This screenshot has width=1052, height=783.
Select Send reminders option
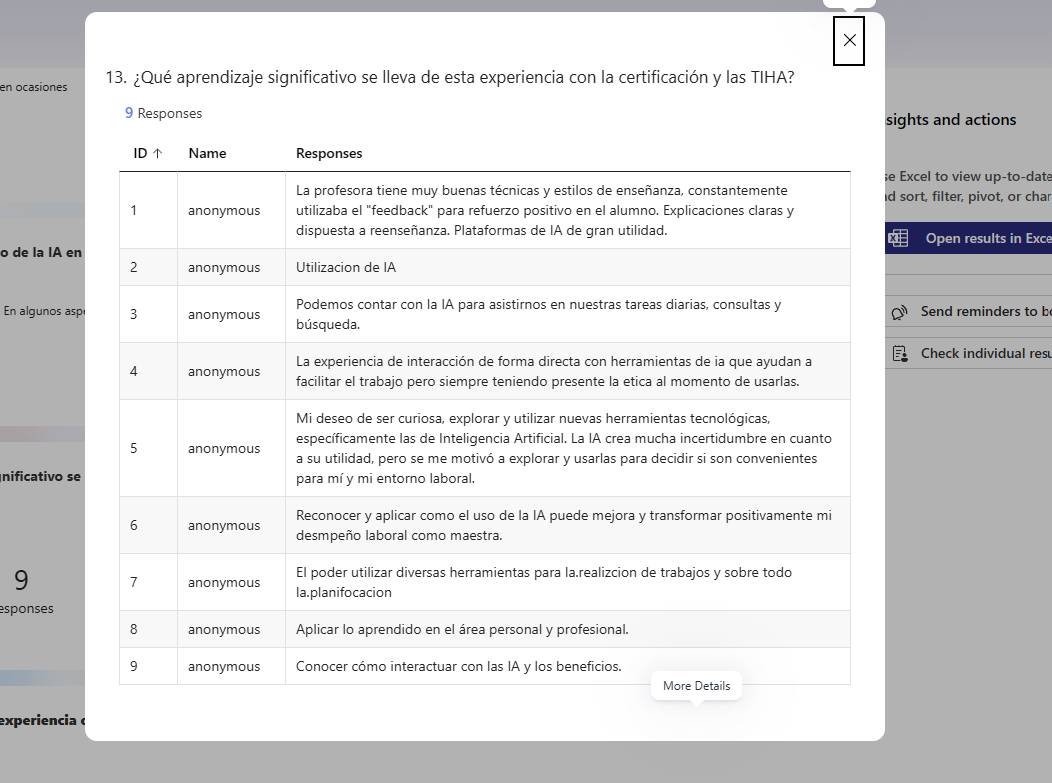[968, 311]
